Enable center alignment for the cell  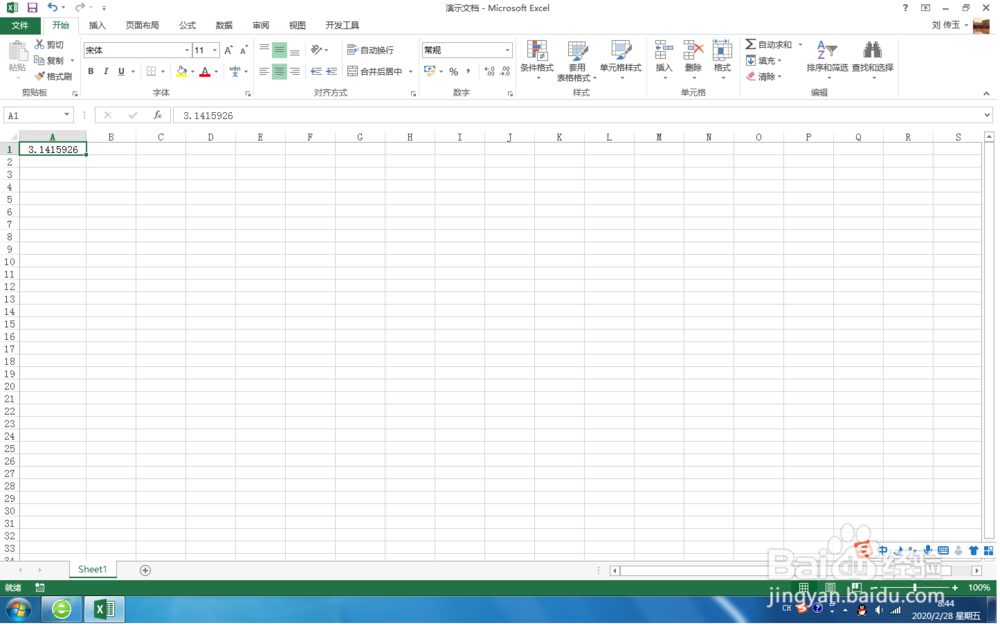tap(278, 71)
